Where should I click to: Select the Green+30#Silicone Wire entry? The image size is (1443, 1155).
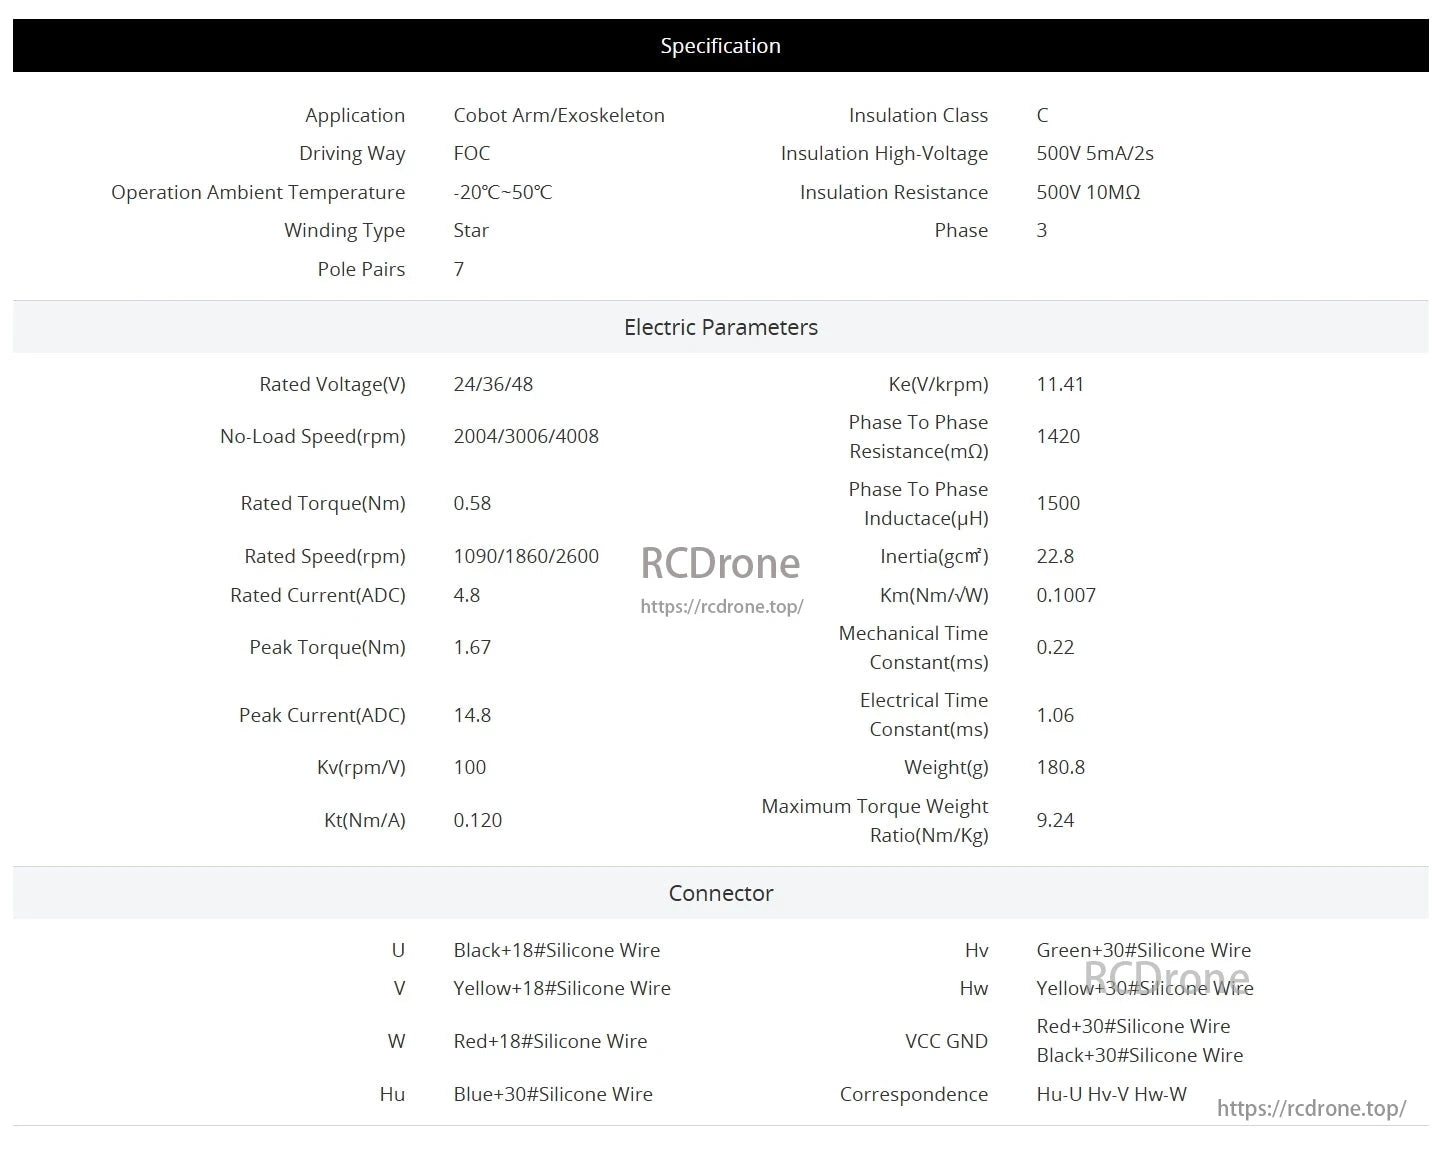coord(1143,950)
